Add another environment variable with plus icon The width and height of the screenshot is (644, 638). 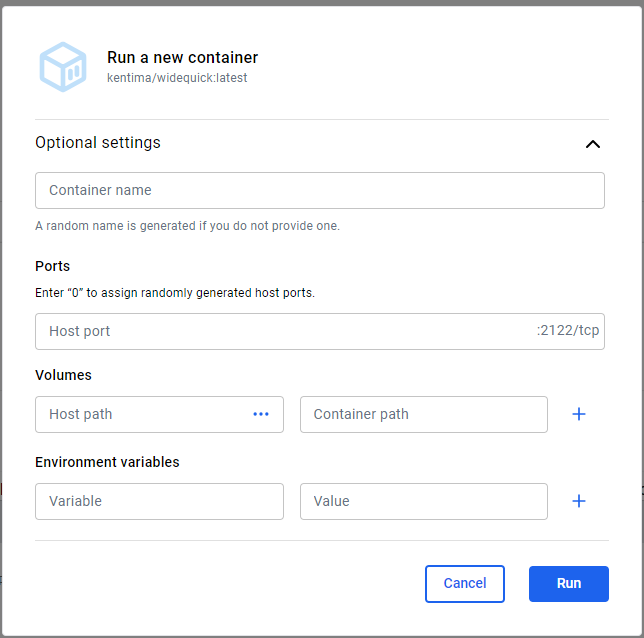pyautogui.click(x=578, y=501)
